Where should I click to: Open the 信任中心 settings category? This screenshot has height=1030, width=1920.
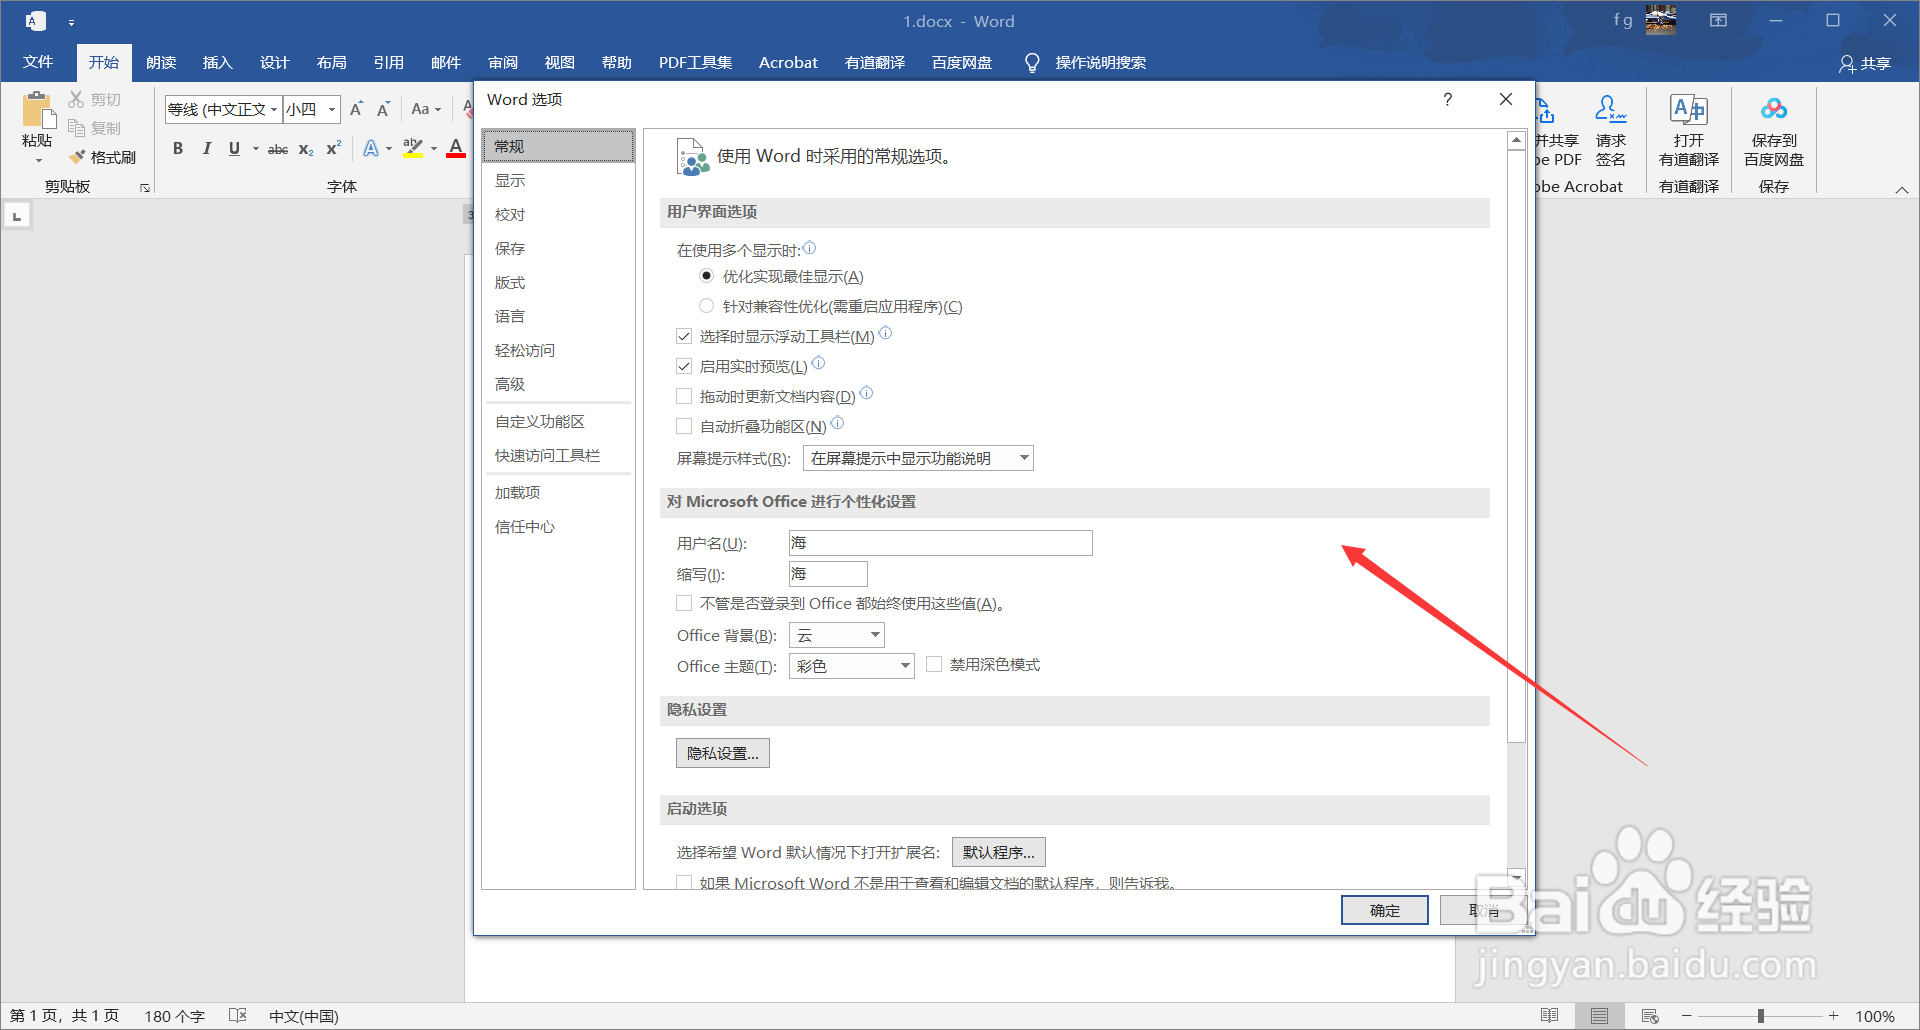pyautogui.click(x=524, y=526)
